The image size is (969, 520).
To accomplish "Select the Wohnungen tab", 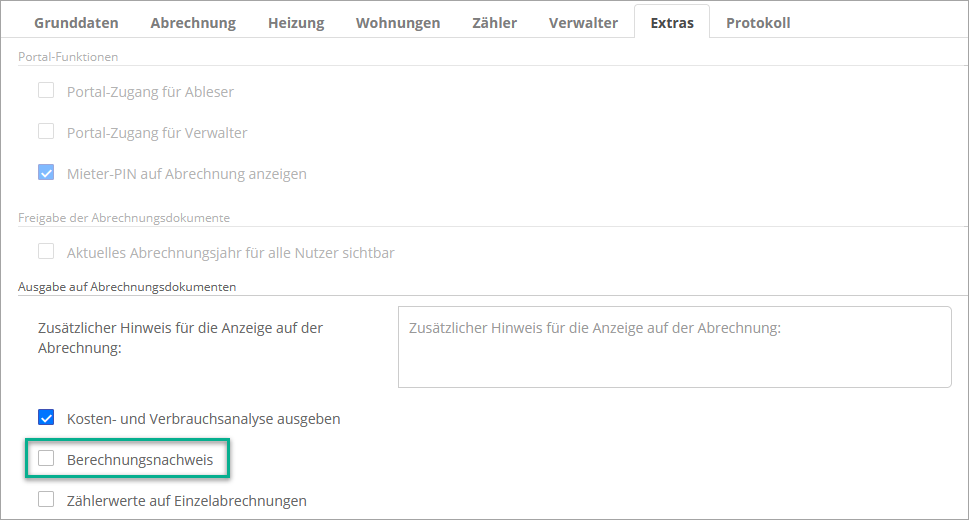I will (x=397, y=22).
